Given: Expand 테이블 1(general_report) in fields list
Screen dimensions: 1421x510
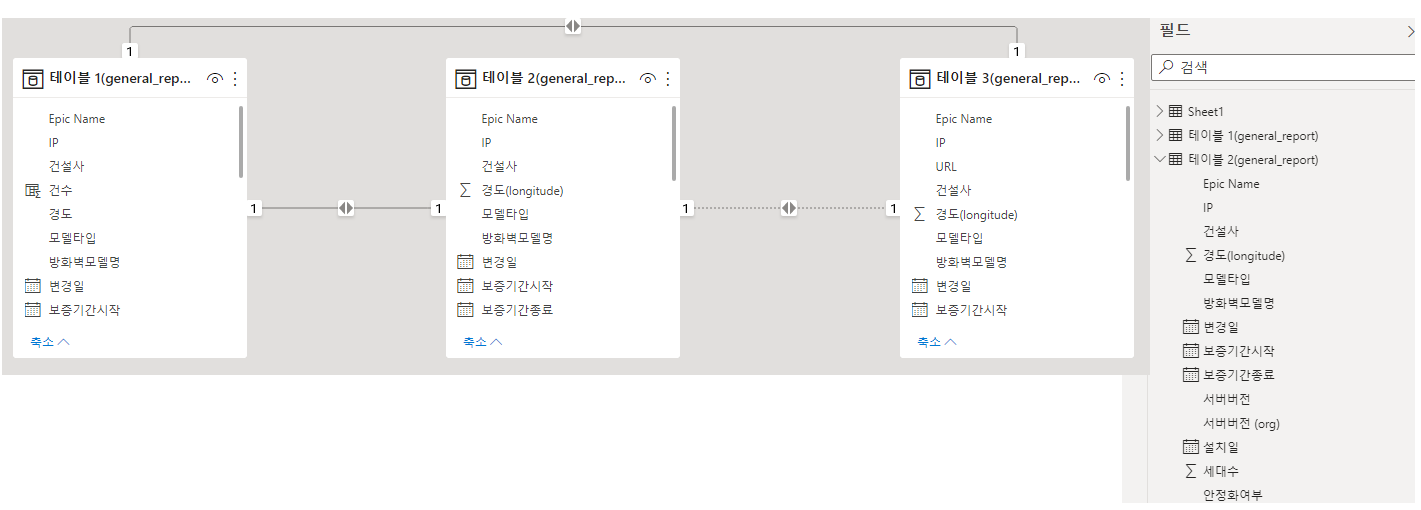Looking at the screenshot, I should [x=1160, y=135].
